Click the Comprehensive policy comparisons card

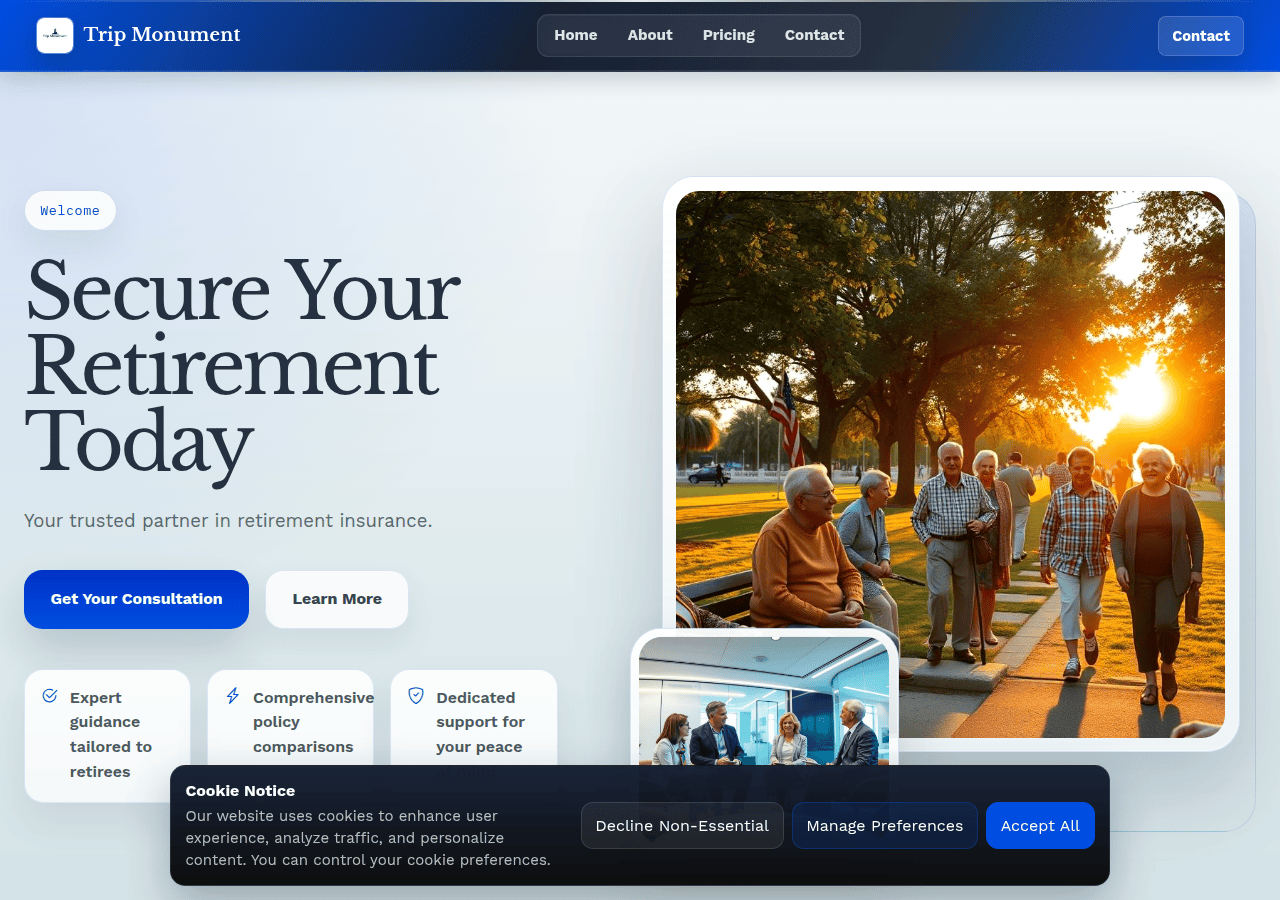pos(290,718)
